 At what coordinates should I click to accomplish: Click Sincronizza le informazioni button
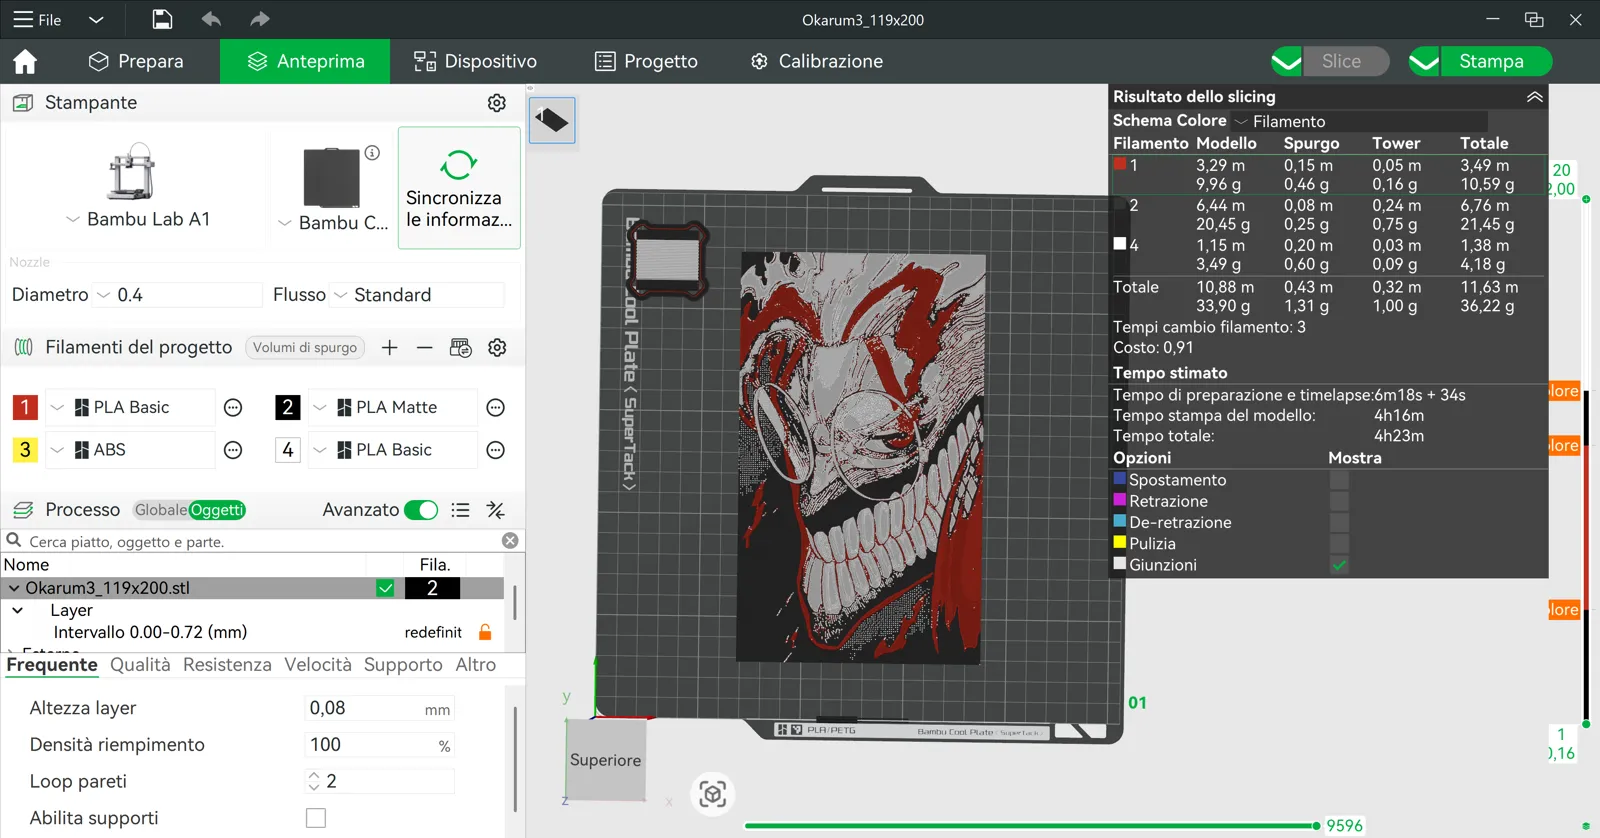[459, 188]
